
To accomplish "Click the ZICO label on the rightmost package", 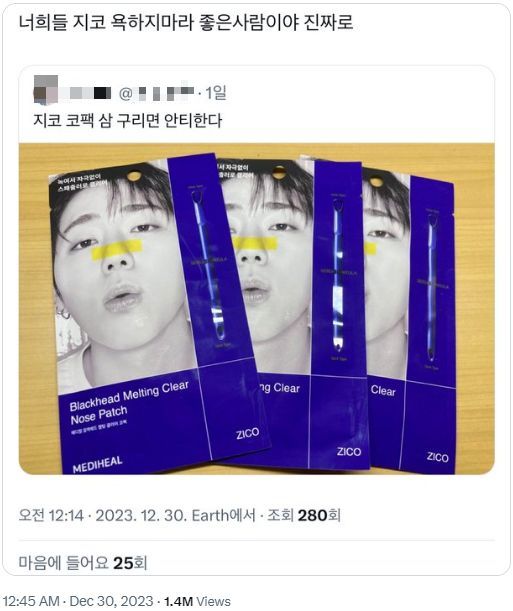I will (437, 457).
